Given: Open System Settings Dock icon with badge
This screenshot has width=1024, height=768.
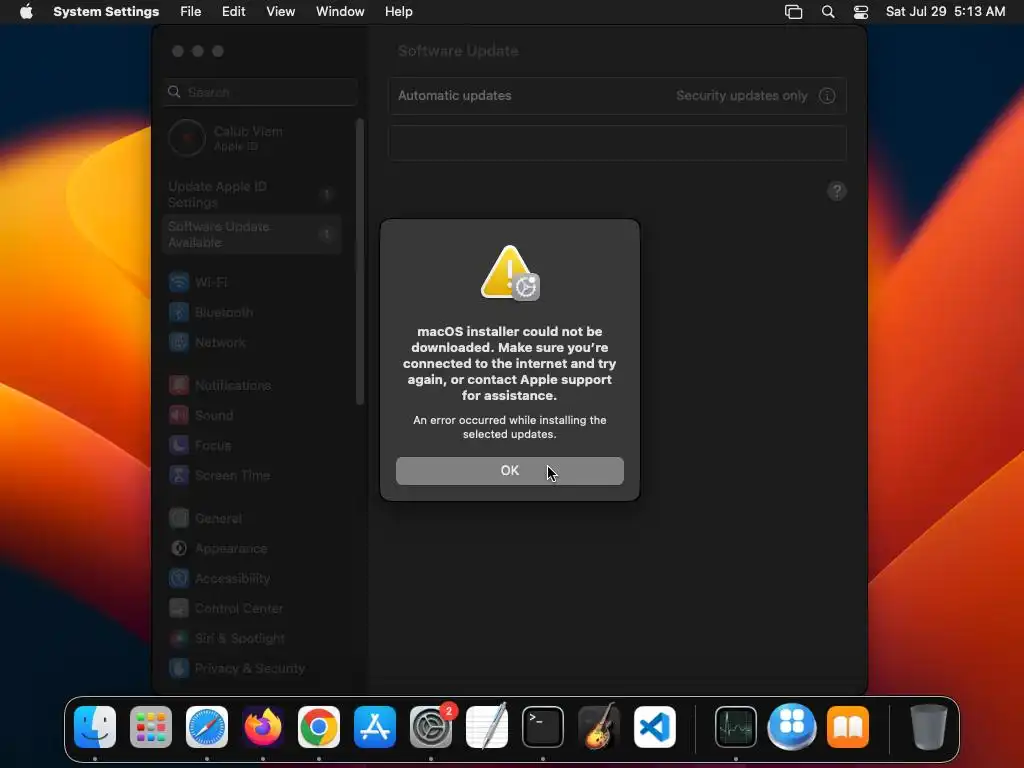Looking at the screenshot, I should coord(431,727).
